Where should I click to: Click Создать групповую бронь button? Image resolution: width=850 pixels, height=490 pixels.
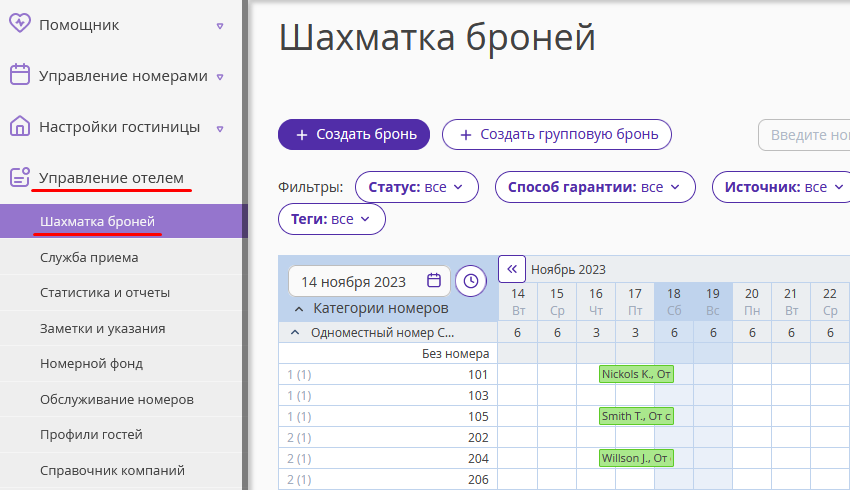point(557,134)
